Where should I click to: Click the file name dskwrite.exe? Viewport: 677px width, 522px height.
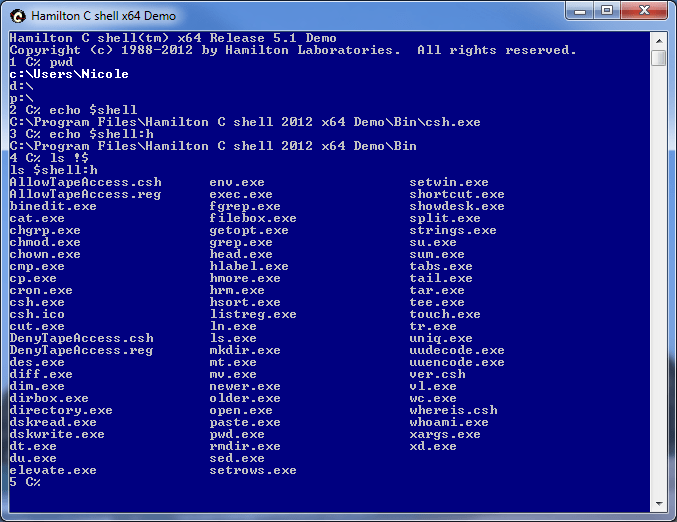[57, 434]
